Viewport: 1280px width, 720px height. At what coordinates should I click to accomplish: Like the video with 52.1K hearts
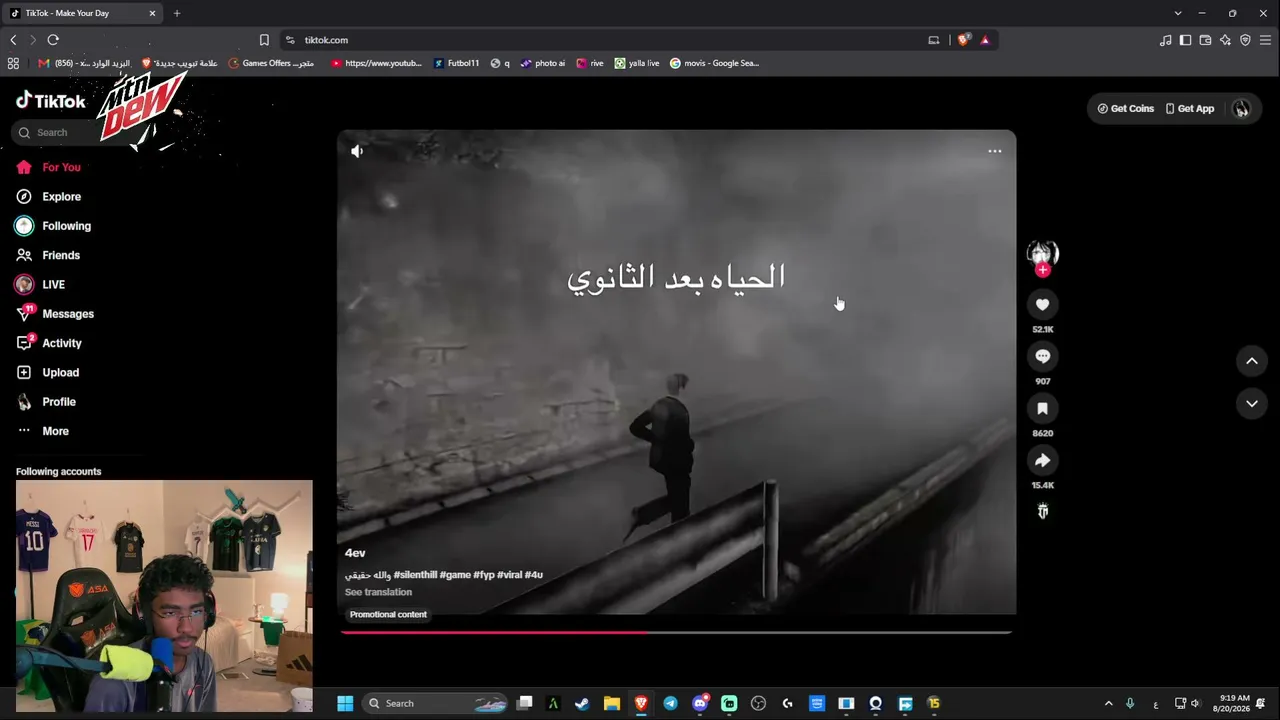click(x=1042, y=305)
